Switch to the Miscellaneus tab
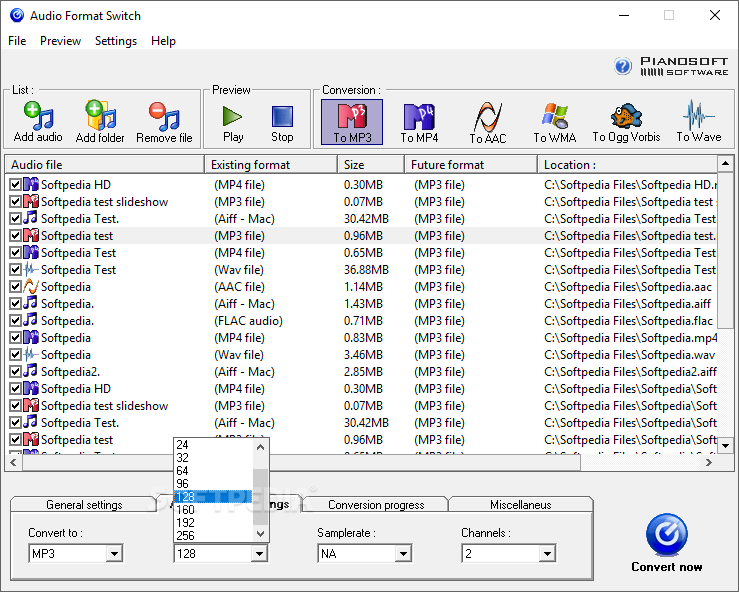 coord(520,504)
